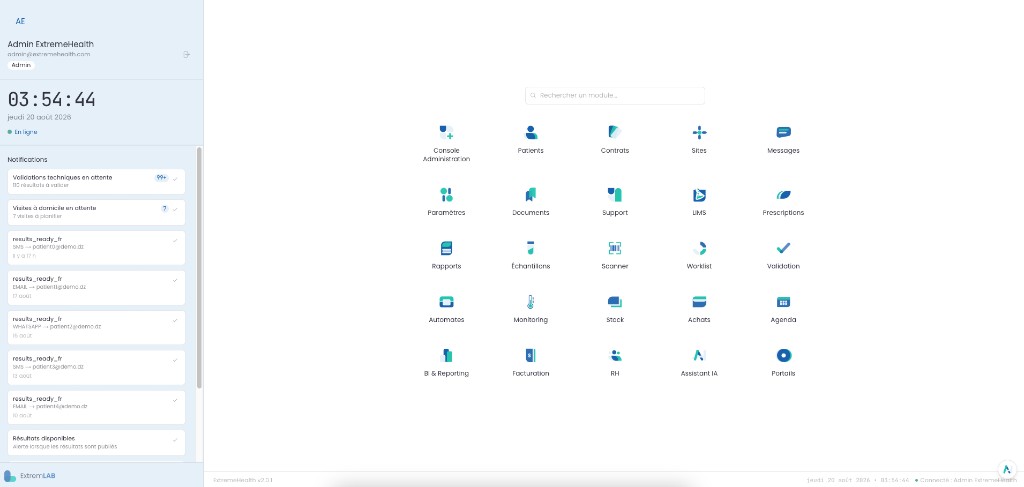Open the Documents module

(530, 201)
